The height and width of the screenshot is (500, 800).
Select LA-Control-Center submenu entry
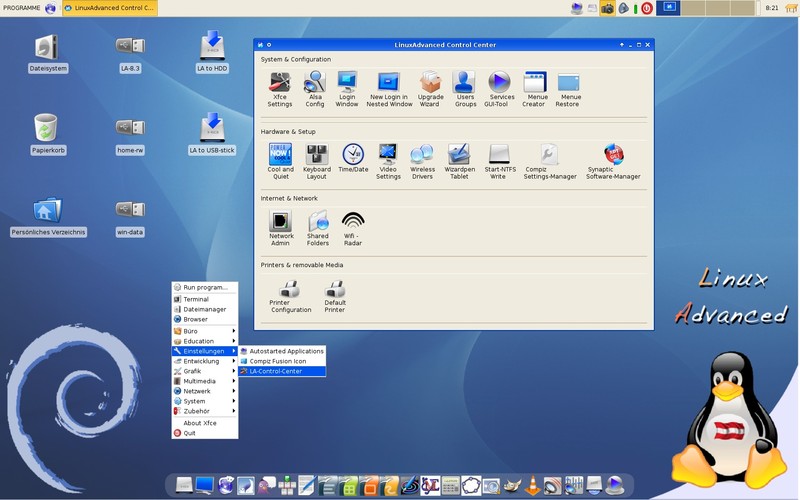click(282, 371)
